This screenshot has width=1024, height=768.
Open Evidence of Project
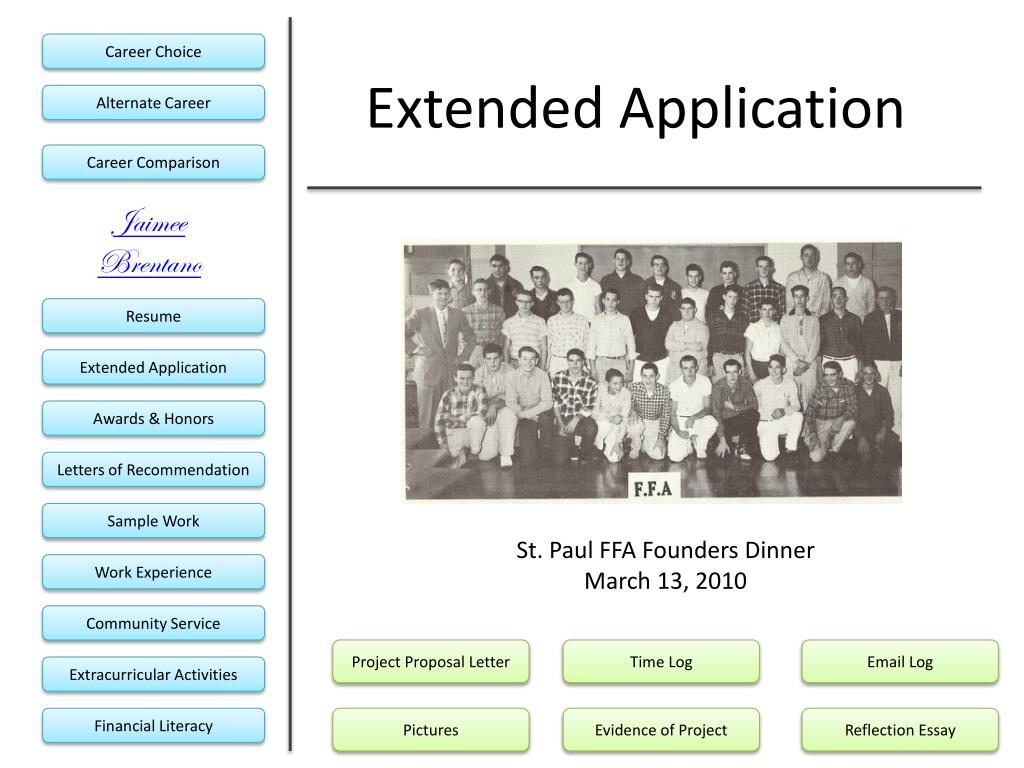pyautogui.click(x=661, y=730)
